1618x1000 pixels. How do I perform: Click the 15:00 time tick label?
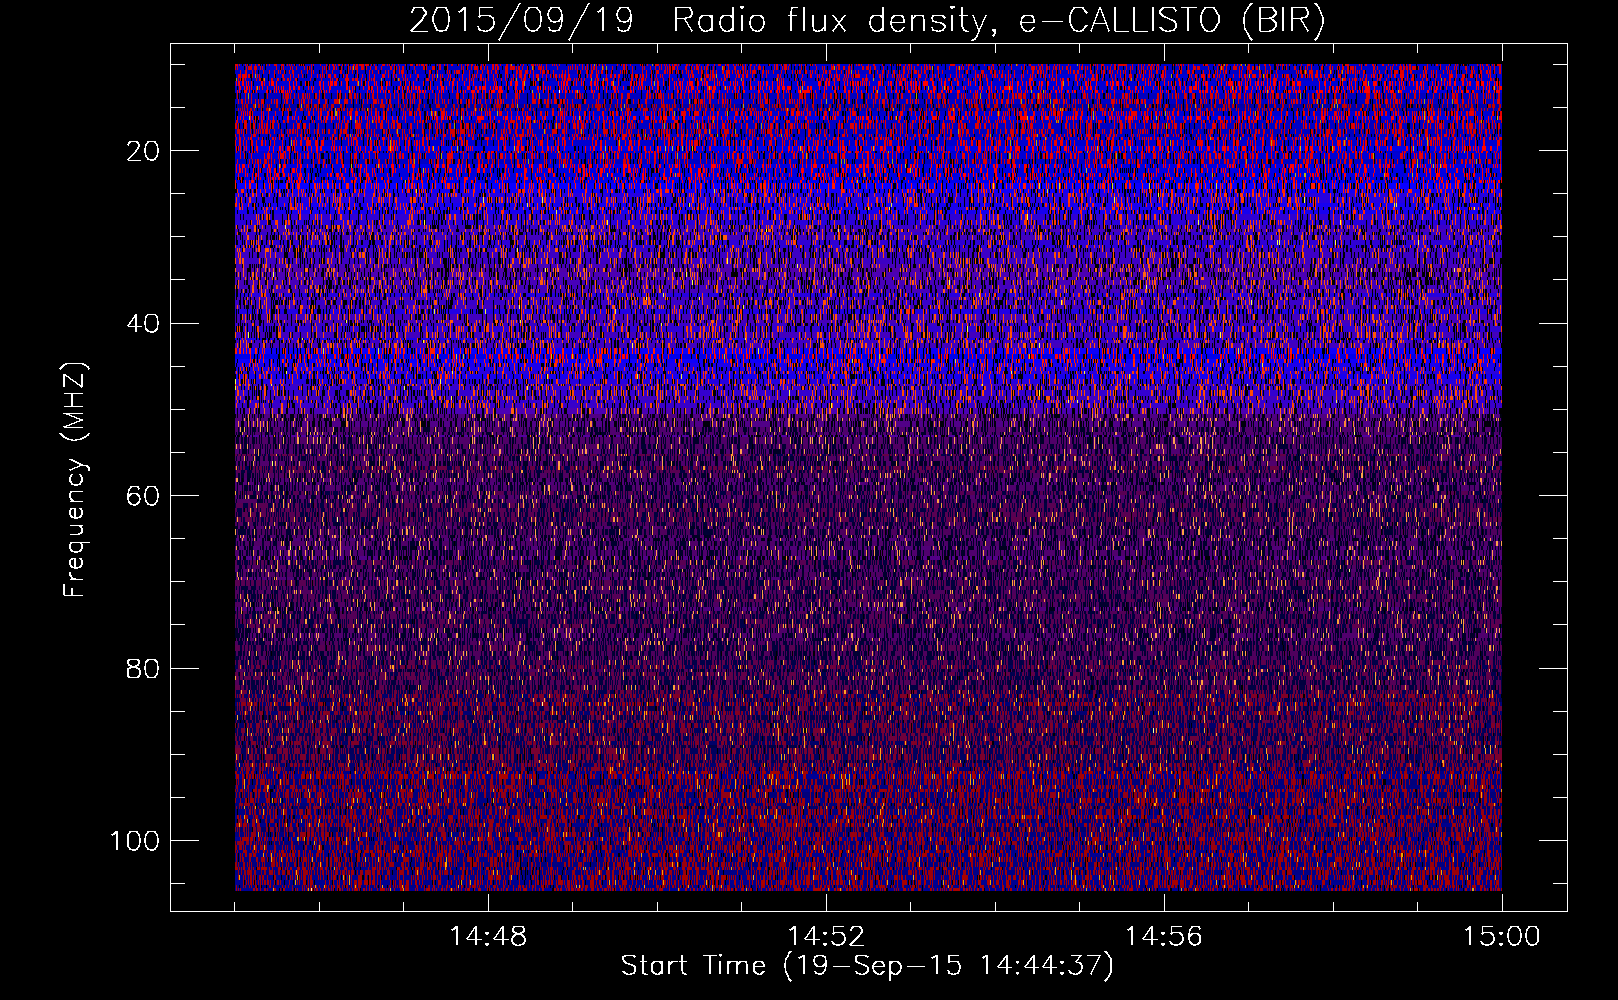point(1502,937)
